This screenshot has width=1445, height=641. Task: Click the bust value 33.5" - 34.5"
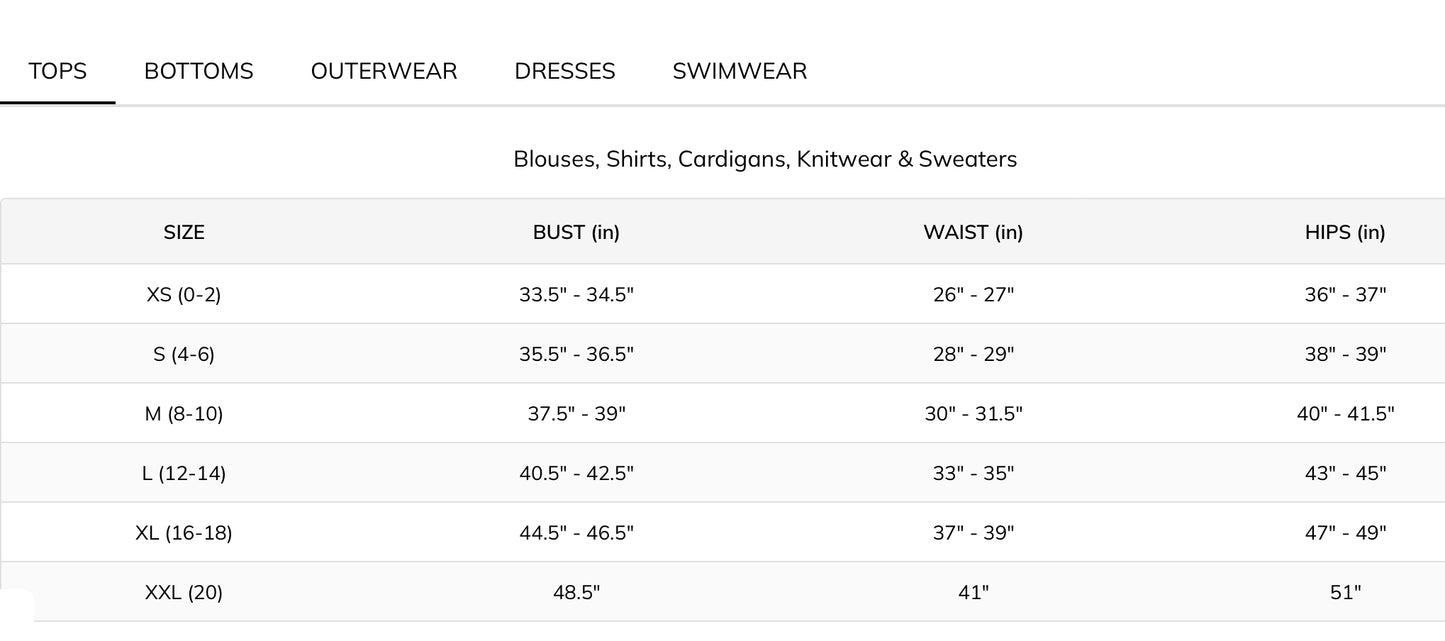[576, 294]
